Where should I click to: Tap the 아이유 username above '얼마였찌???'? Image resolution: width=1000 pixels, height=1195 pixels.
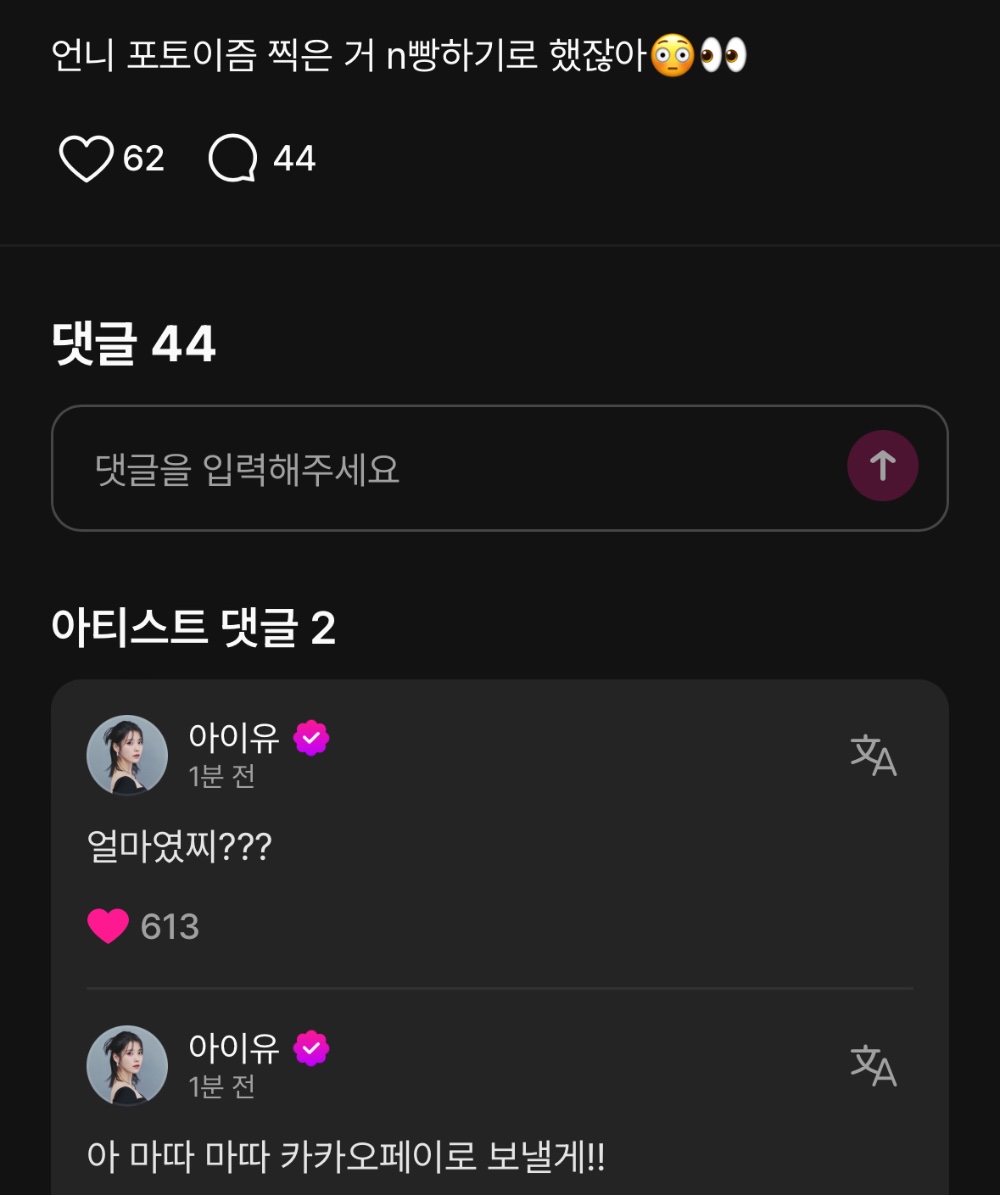coord(234,738)
